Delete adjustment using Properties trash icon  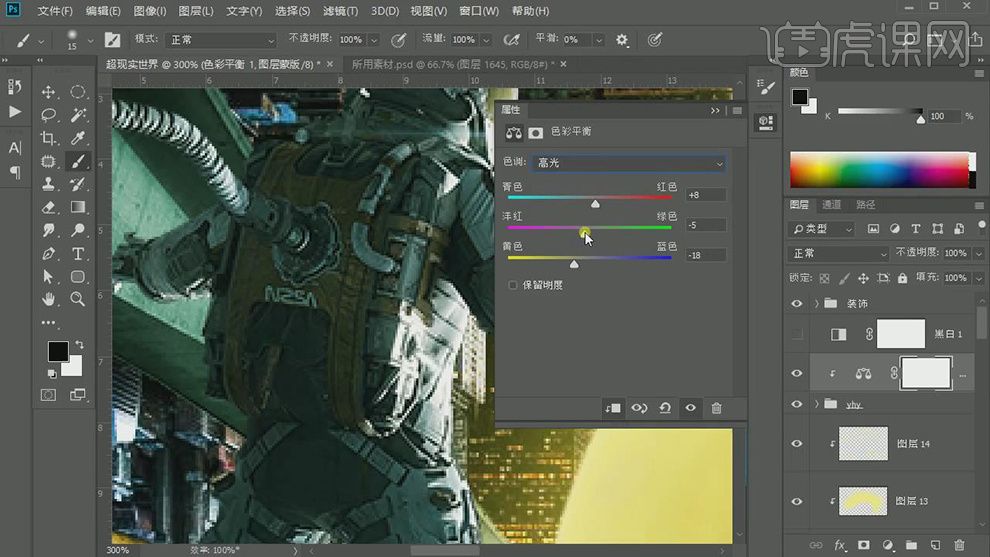click(716, 408)
